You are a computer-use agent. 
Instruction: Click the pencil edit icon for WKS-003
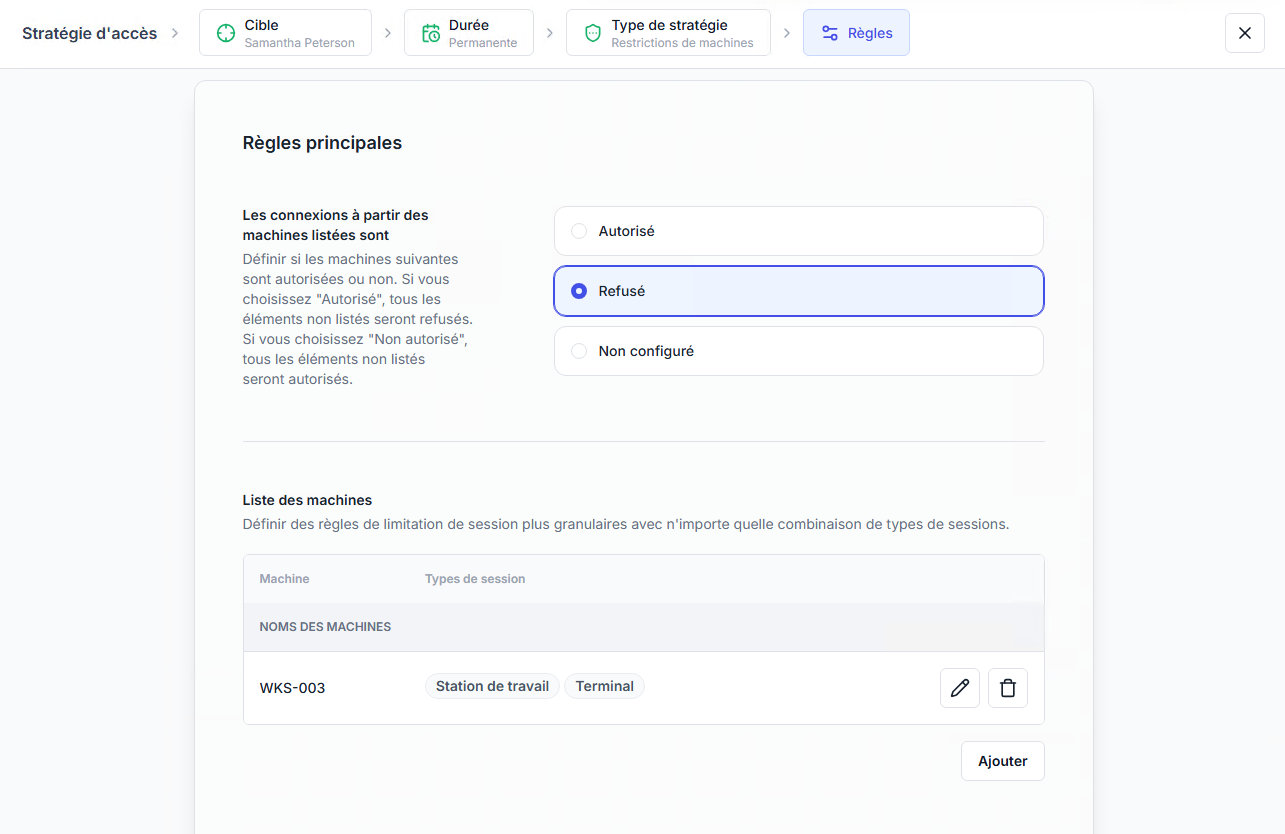960,688
